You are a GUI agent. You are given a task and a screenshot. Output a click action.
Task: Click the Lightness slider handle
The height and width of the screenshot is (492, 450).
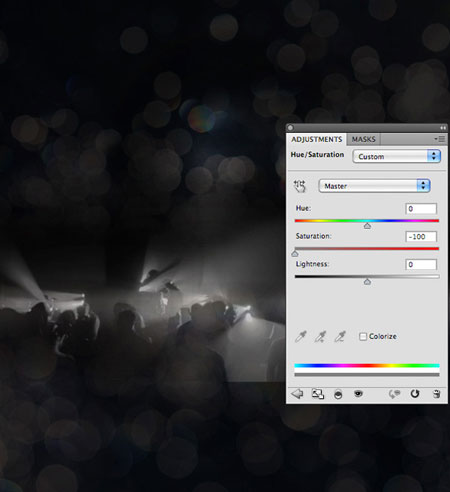(367, 282)
